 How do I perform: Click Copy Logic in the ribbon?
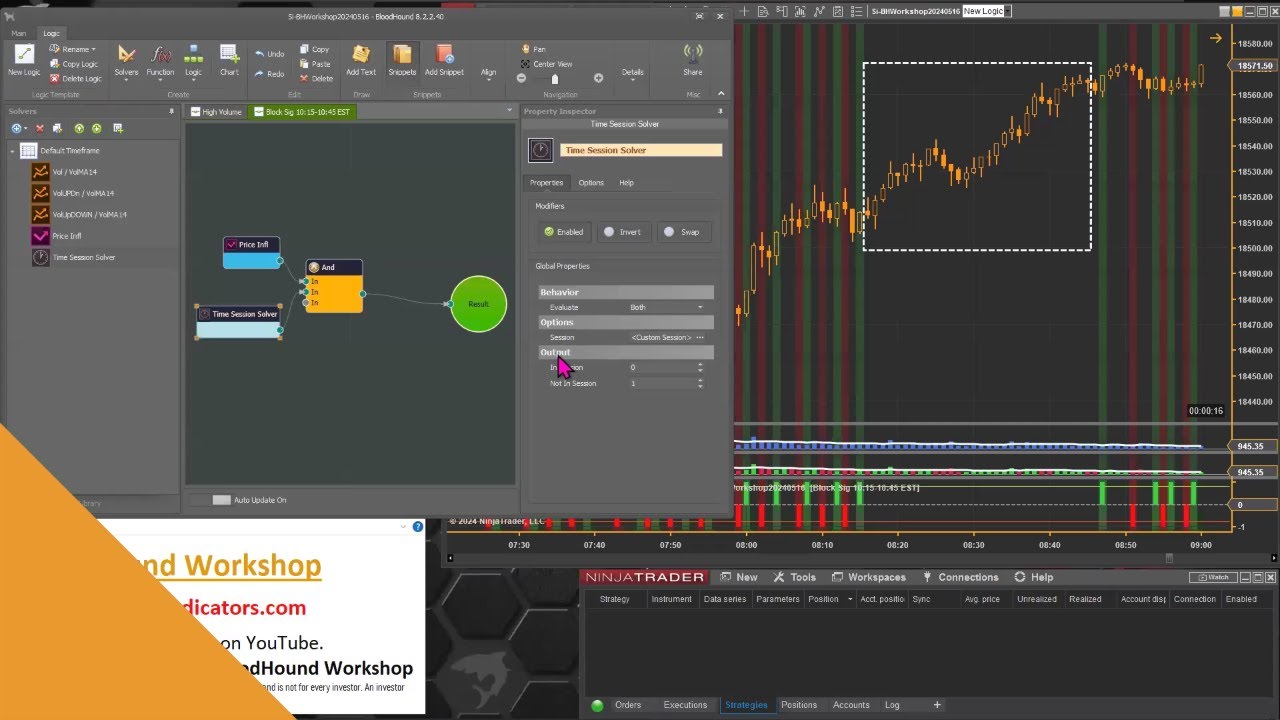coord(73,64)
